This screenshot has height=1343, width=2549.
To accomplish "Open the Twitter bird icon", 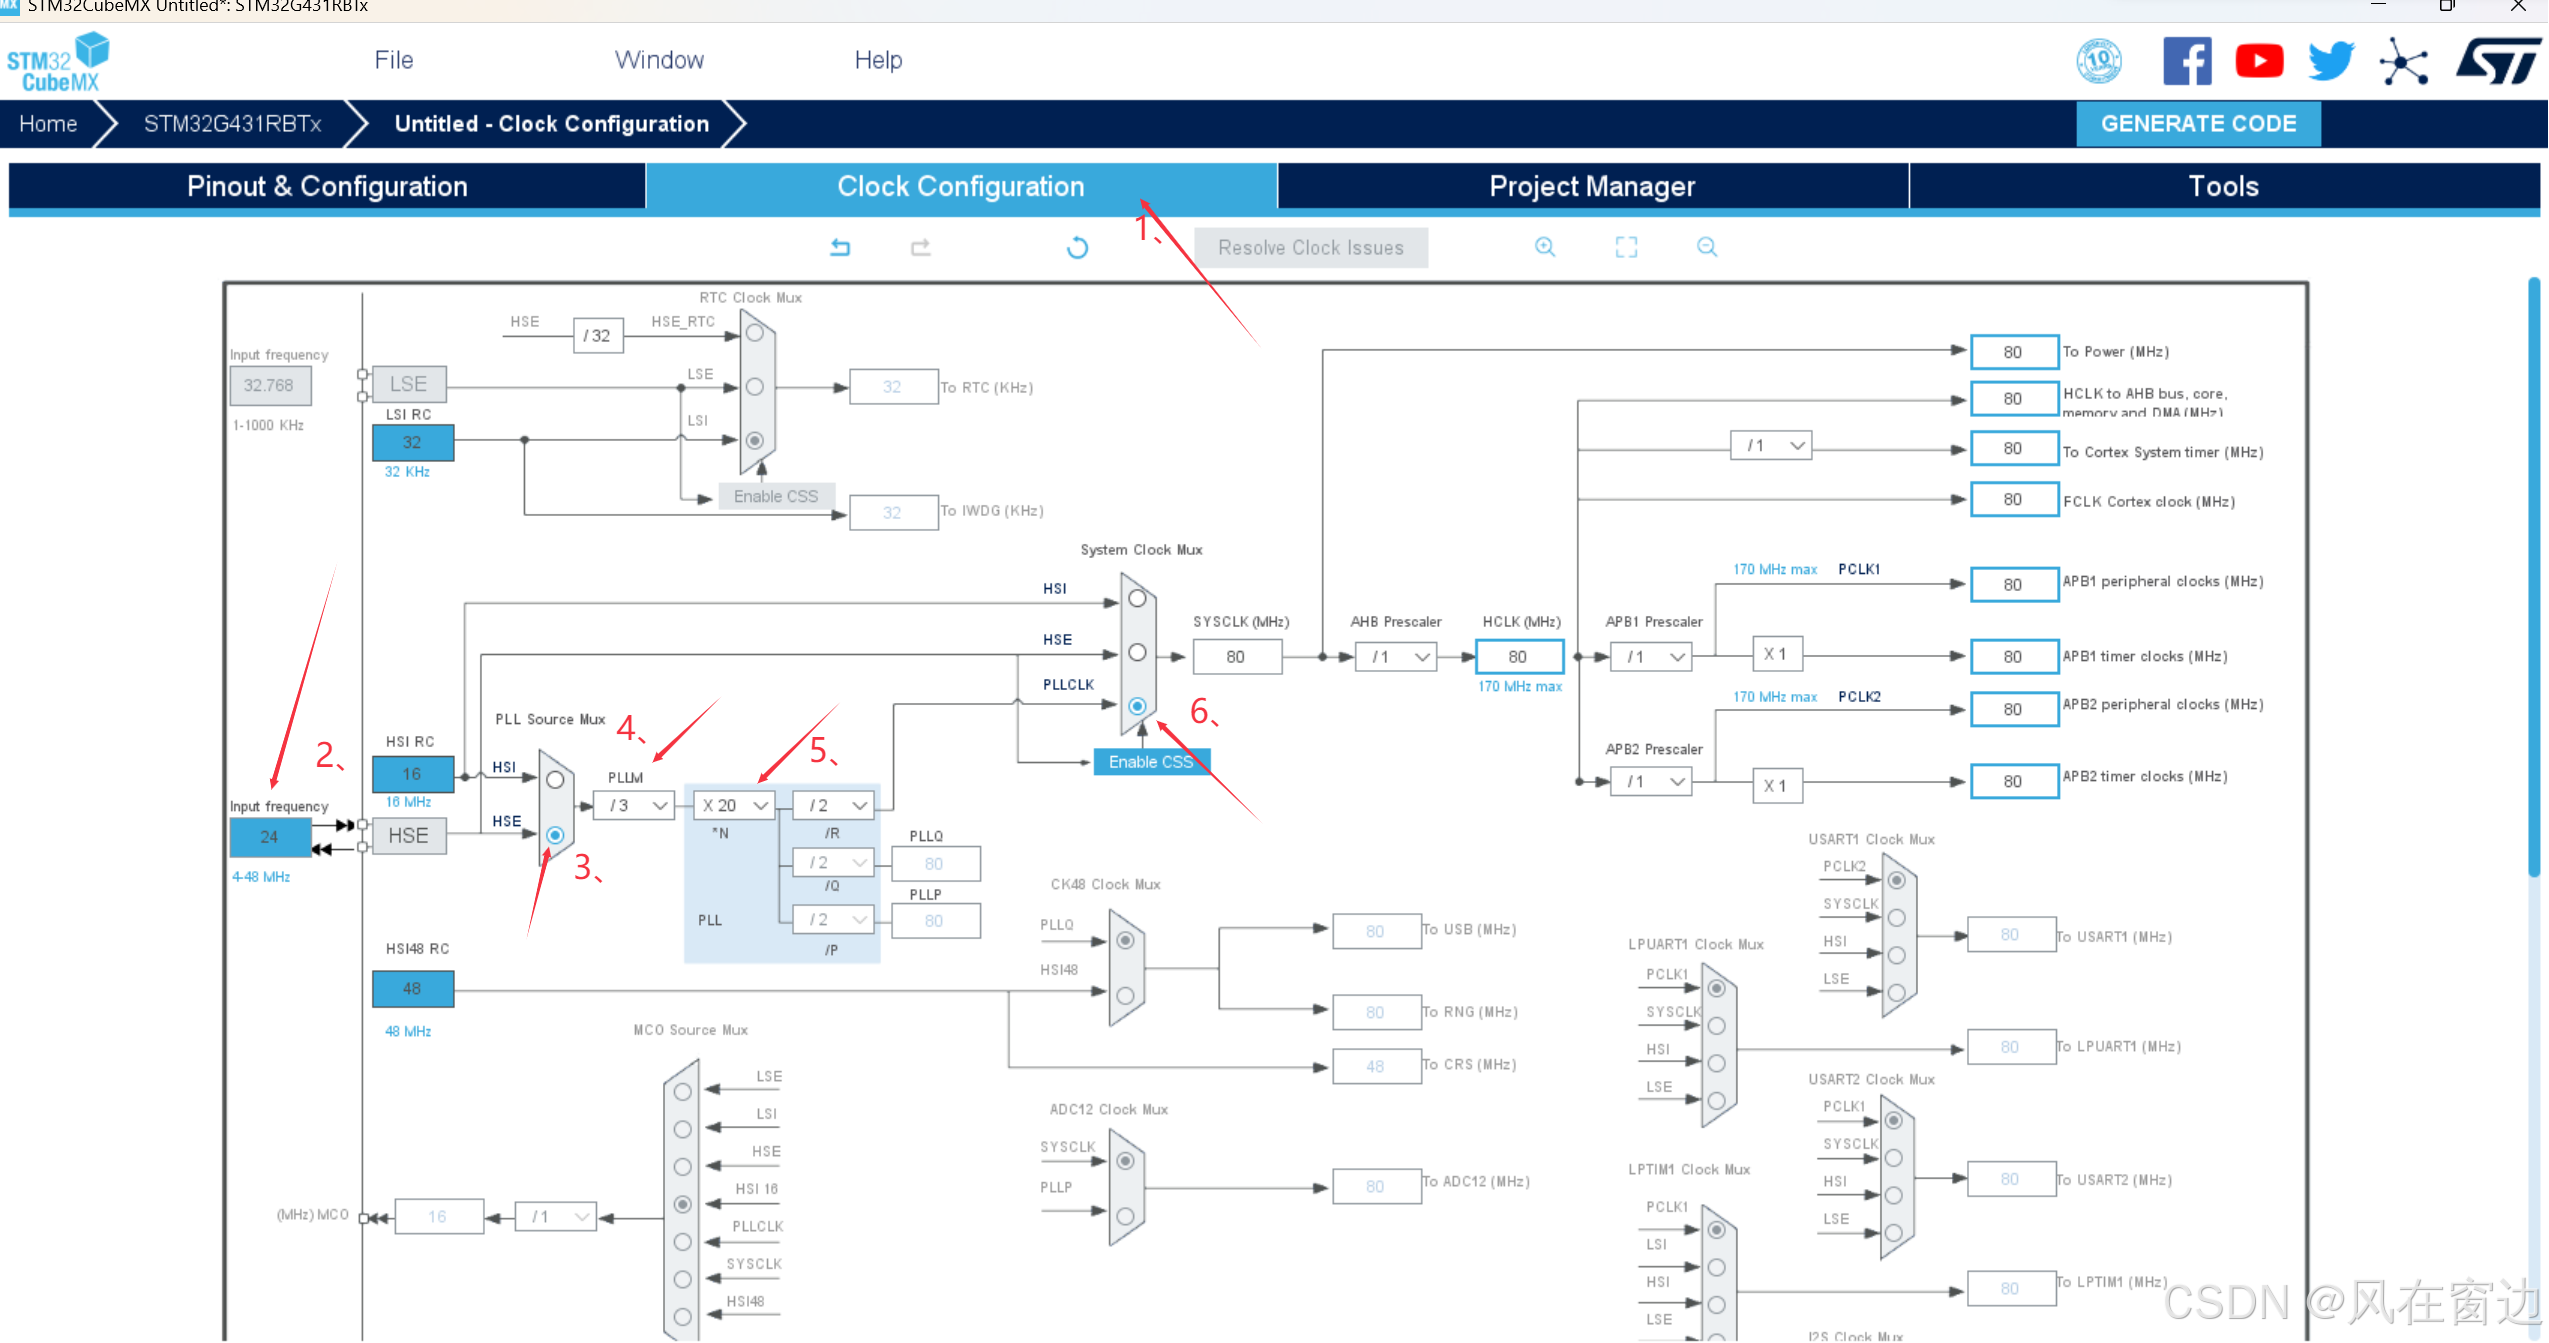I will coord(2331,61).
